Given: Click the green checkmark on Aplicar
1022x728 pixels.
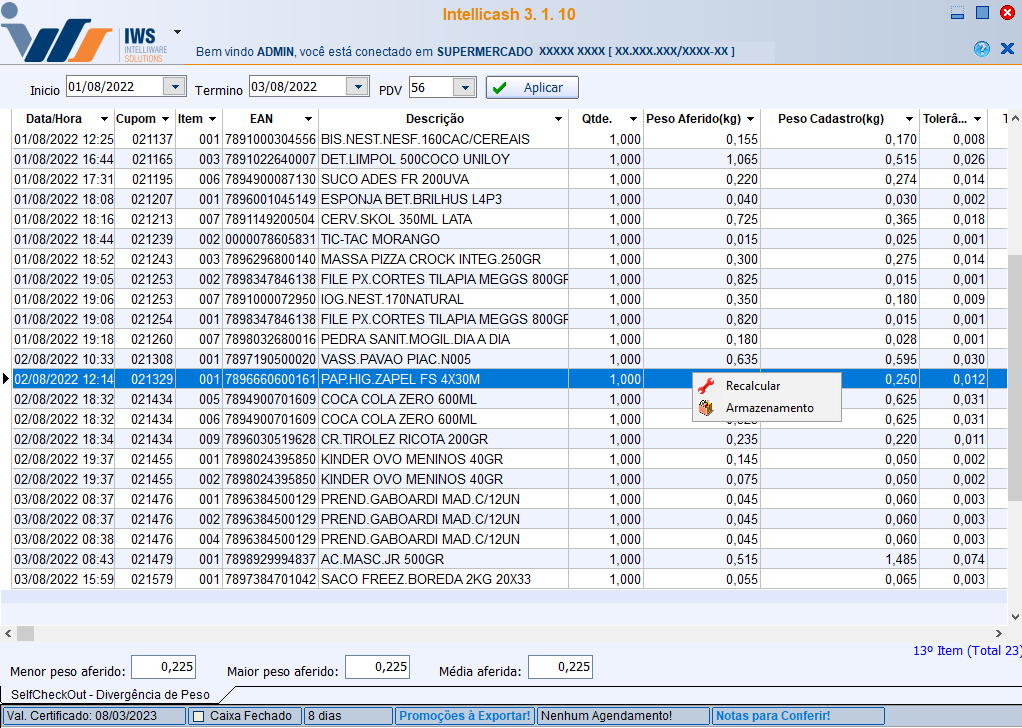Looking at the screenshot, I should [x=501, y=88].
